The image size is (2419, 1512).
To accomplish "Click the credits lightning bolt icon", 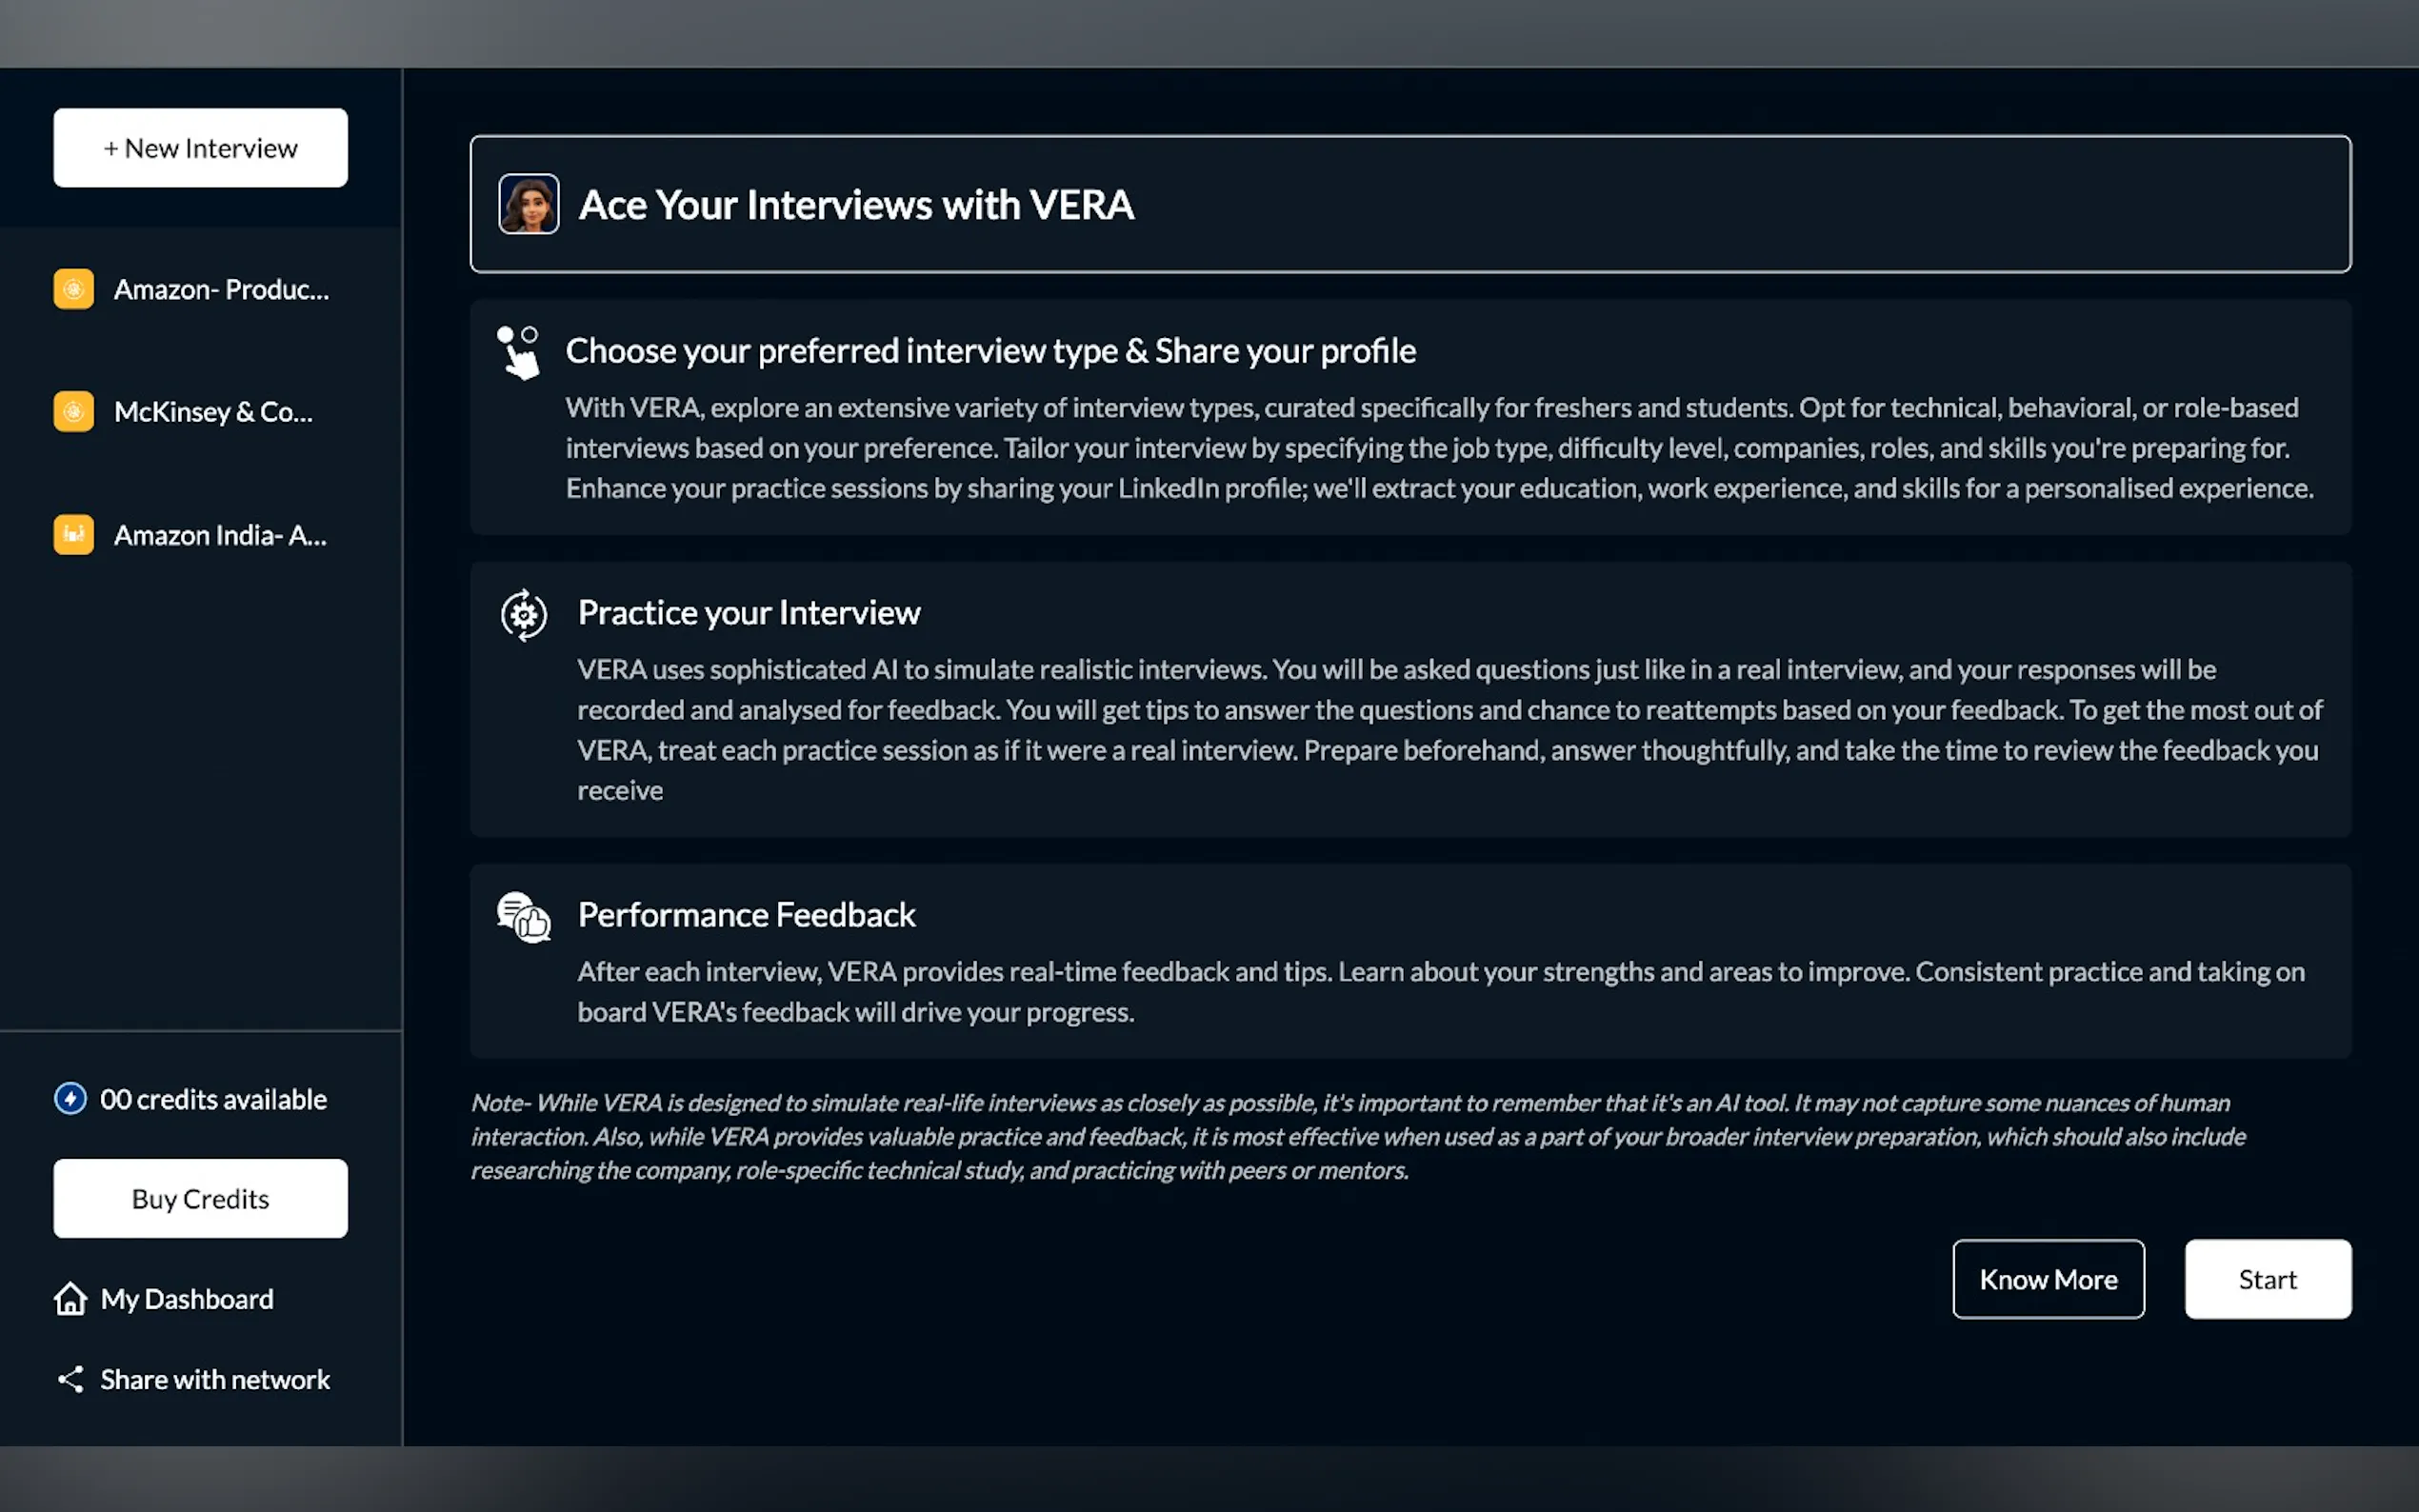I will tap(70, 1099).
